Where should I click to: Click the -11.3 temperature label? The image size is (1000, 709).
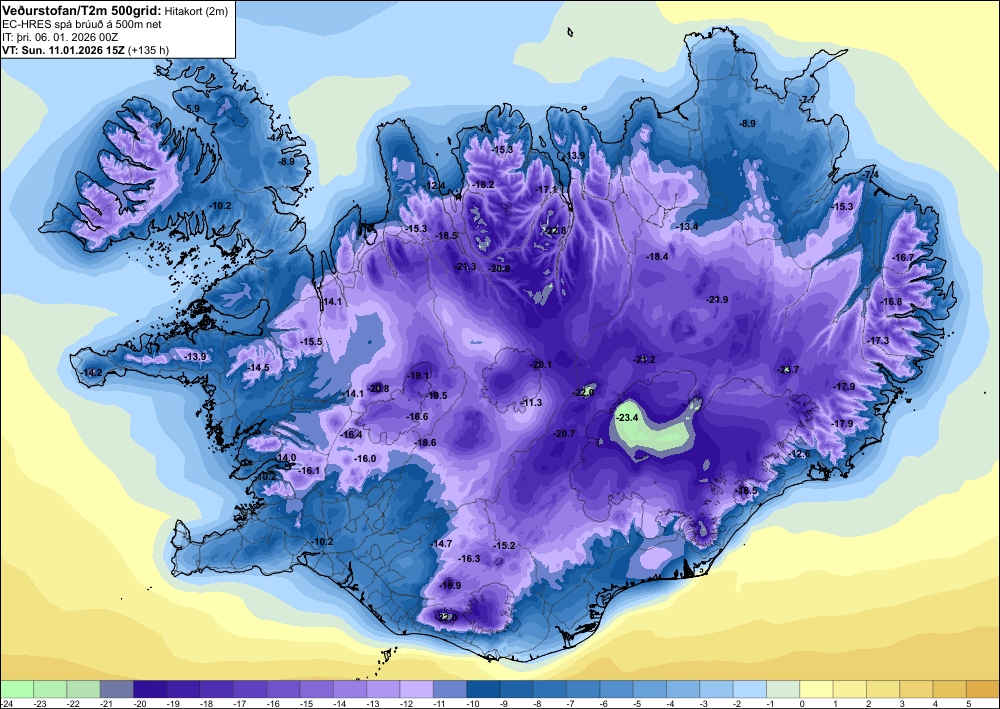point(531,403)
